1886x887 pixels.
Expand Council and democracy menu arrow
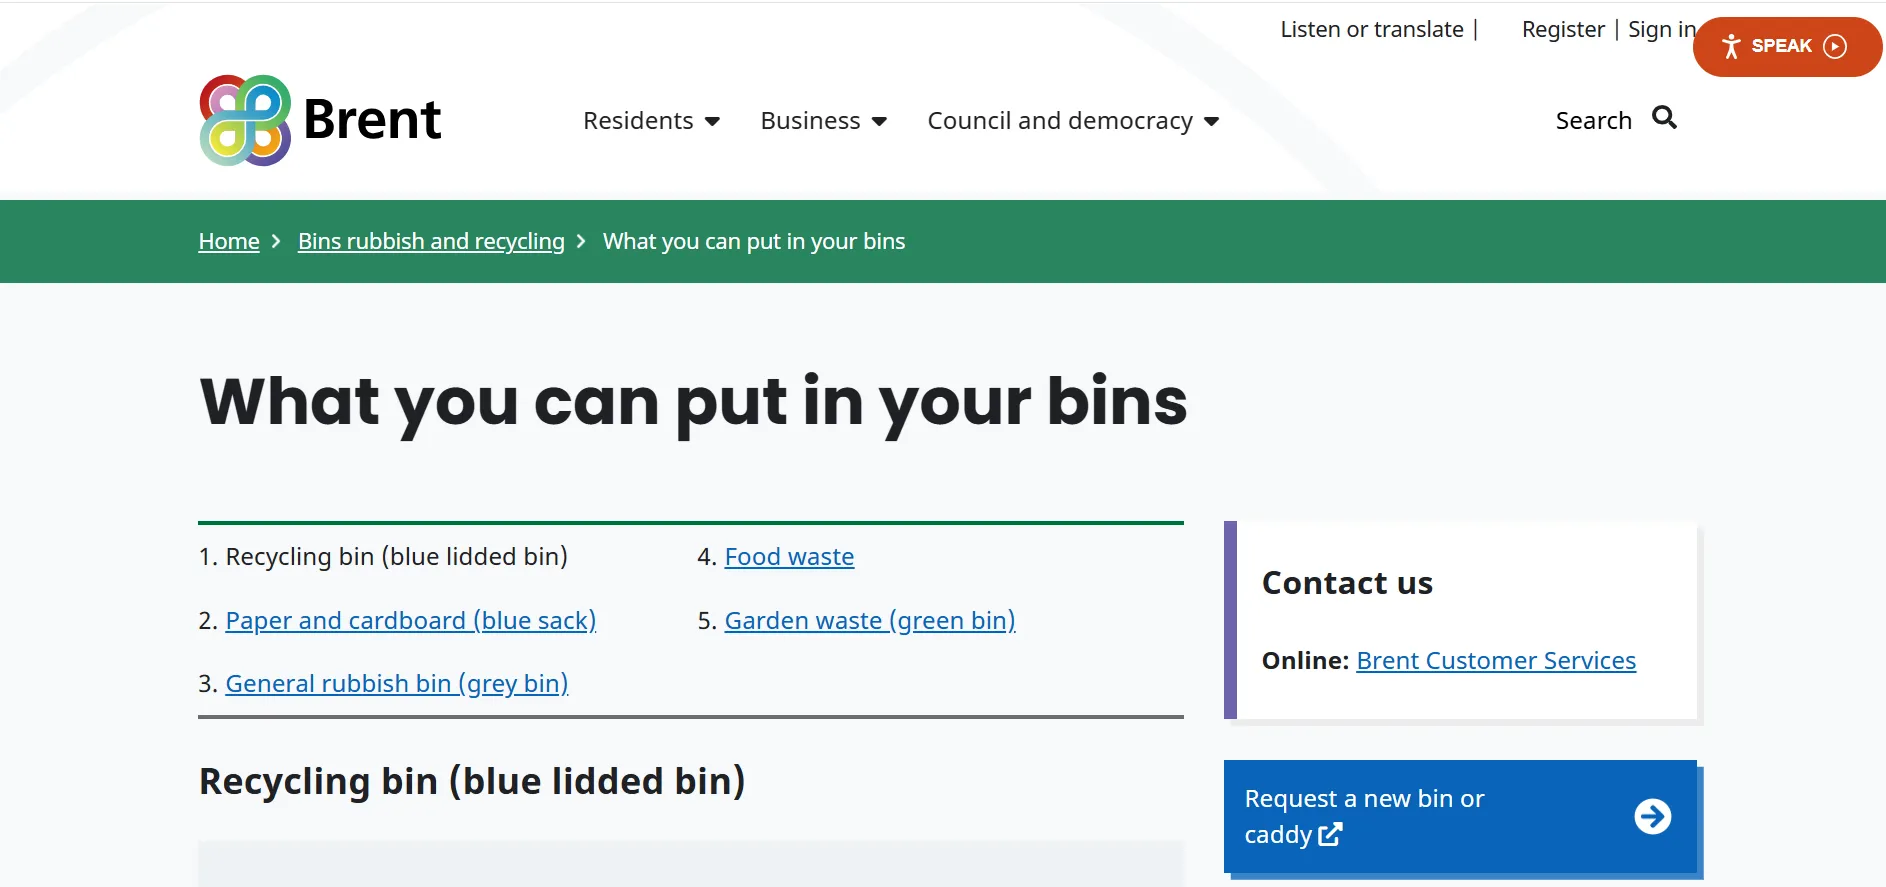[x=1211, y=122]
